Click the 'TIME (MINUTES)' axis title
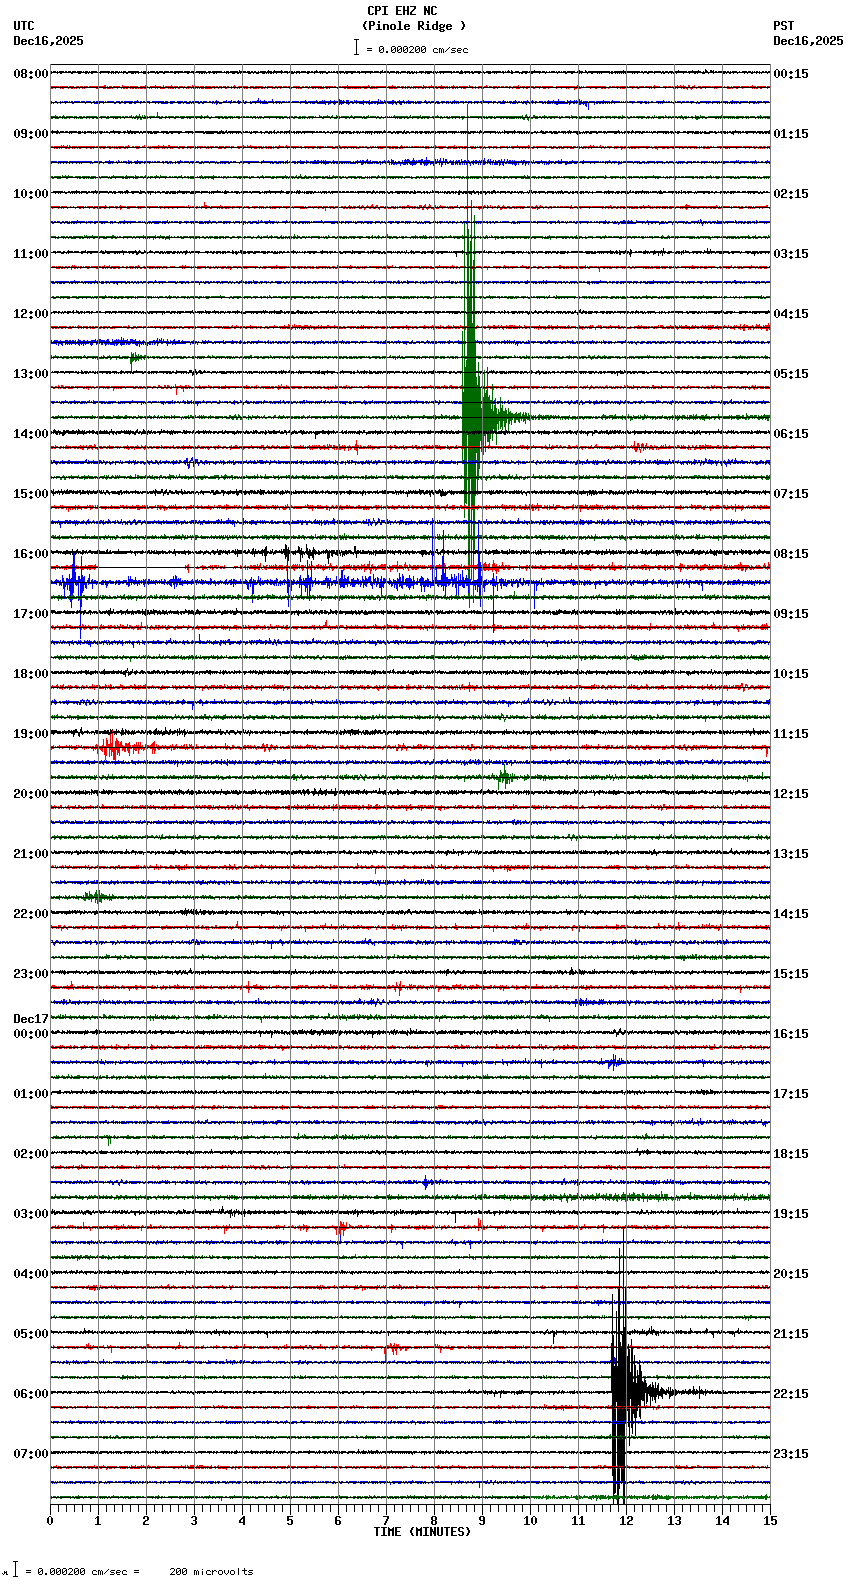This screenshot has width=850, height=1584. [x=422, y=1532]
